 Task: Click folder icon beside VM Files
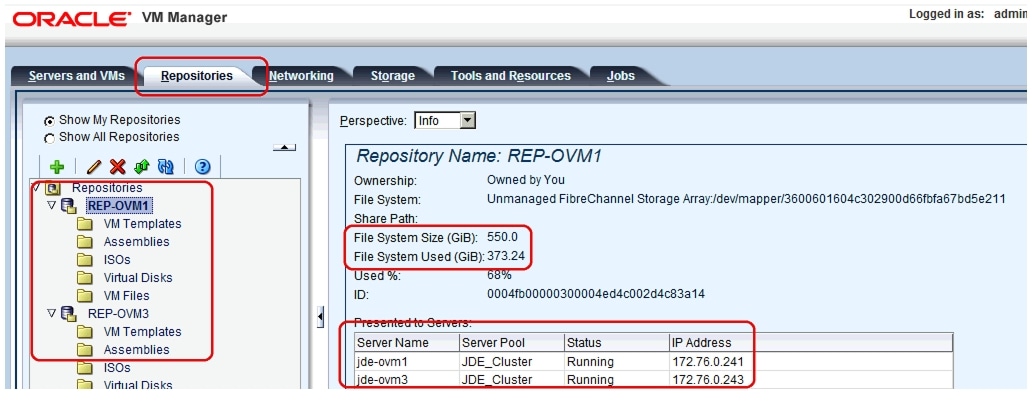(84, 296)
